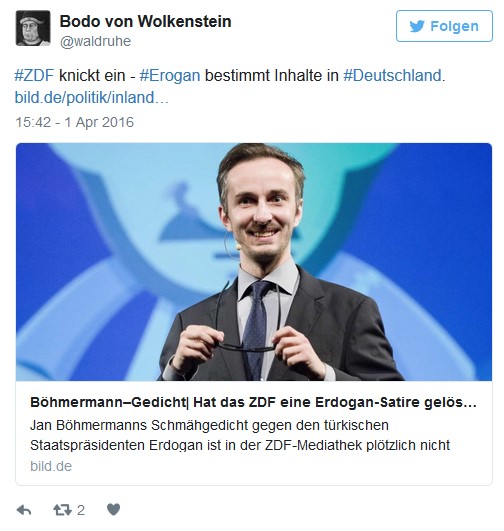Open the article preview photo of the man
This screenshot has height=531, width=504.
click(x=254, y=262)
